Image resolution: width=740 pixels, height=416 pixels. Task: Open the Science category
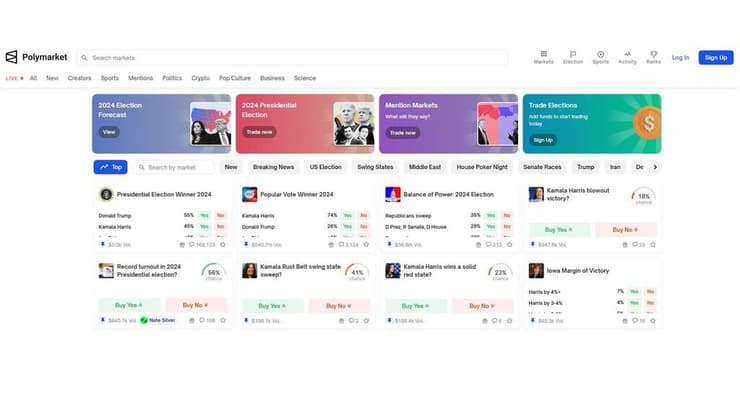tap(305, 78)
